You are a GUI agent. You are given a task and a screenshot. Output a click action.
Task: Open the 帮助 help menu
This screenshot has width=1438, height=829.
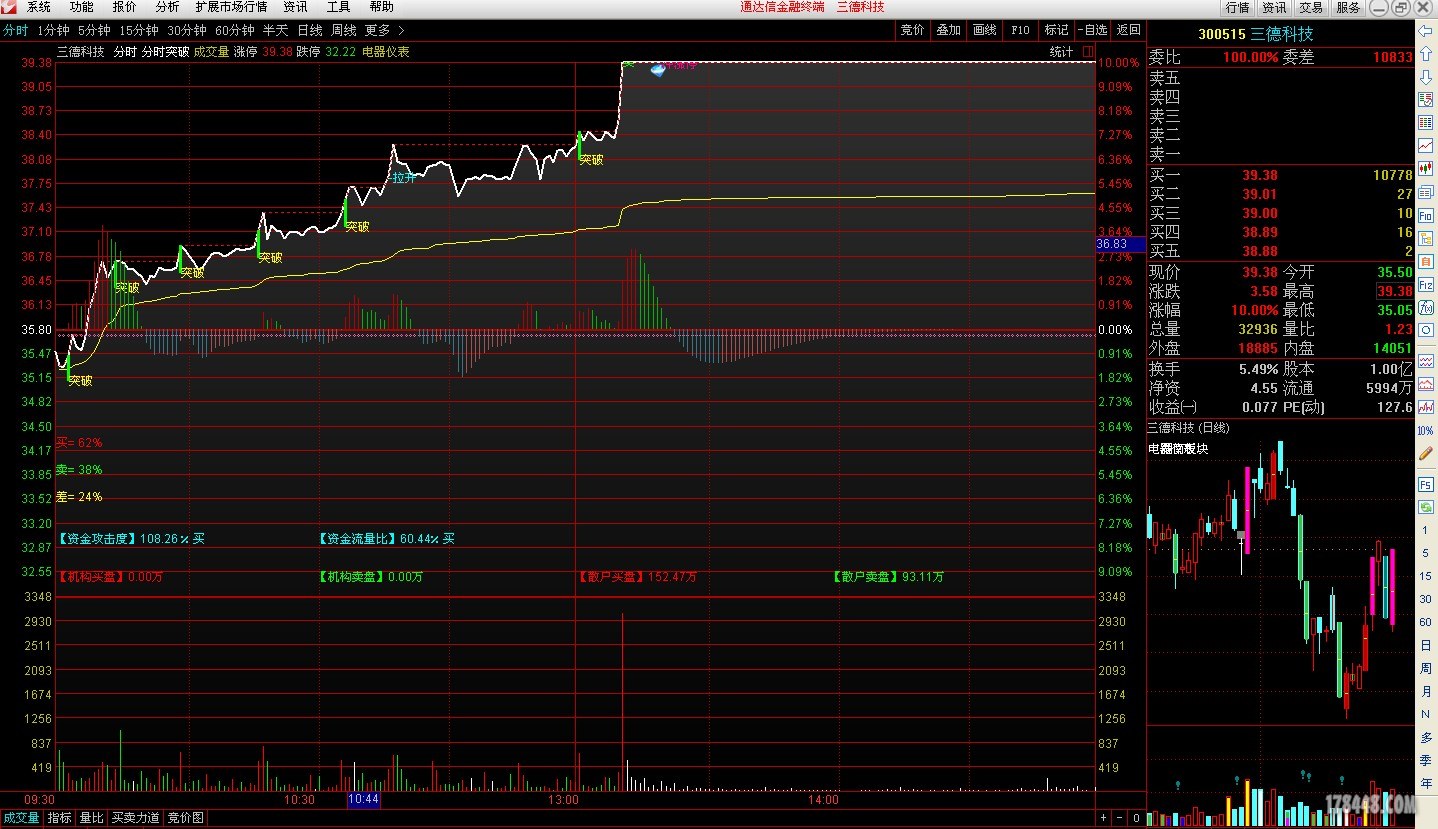[382, 7]
